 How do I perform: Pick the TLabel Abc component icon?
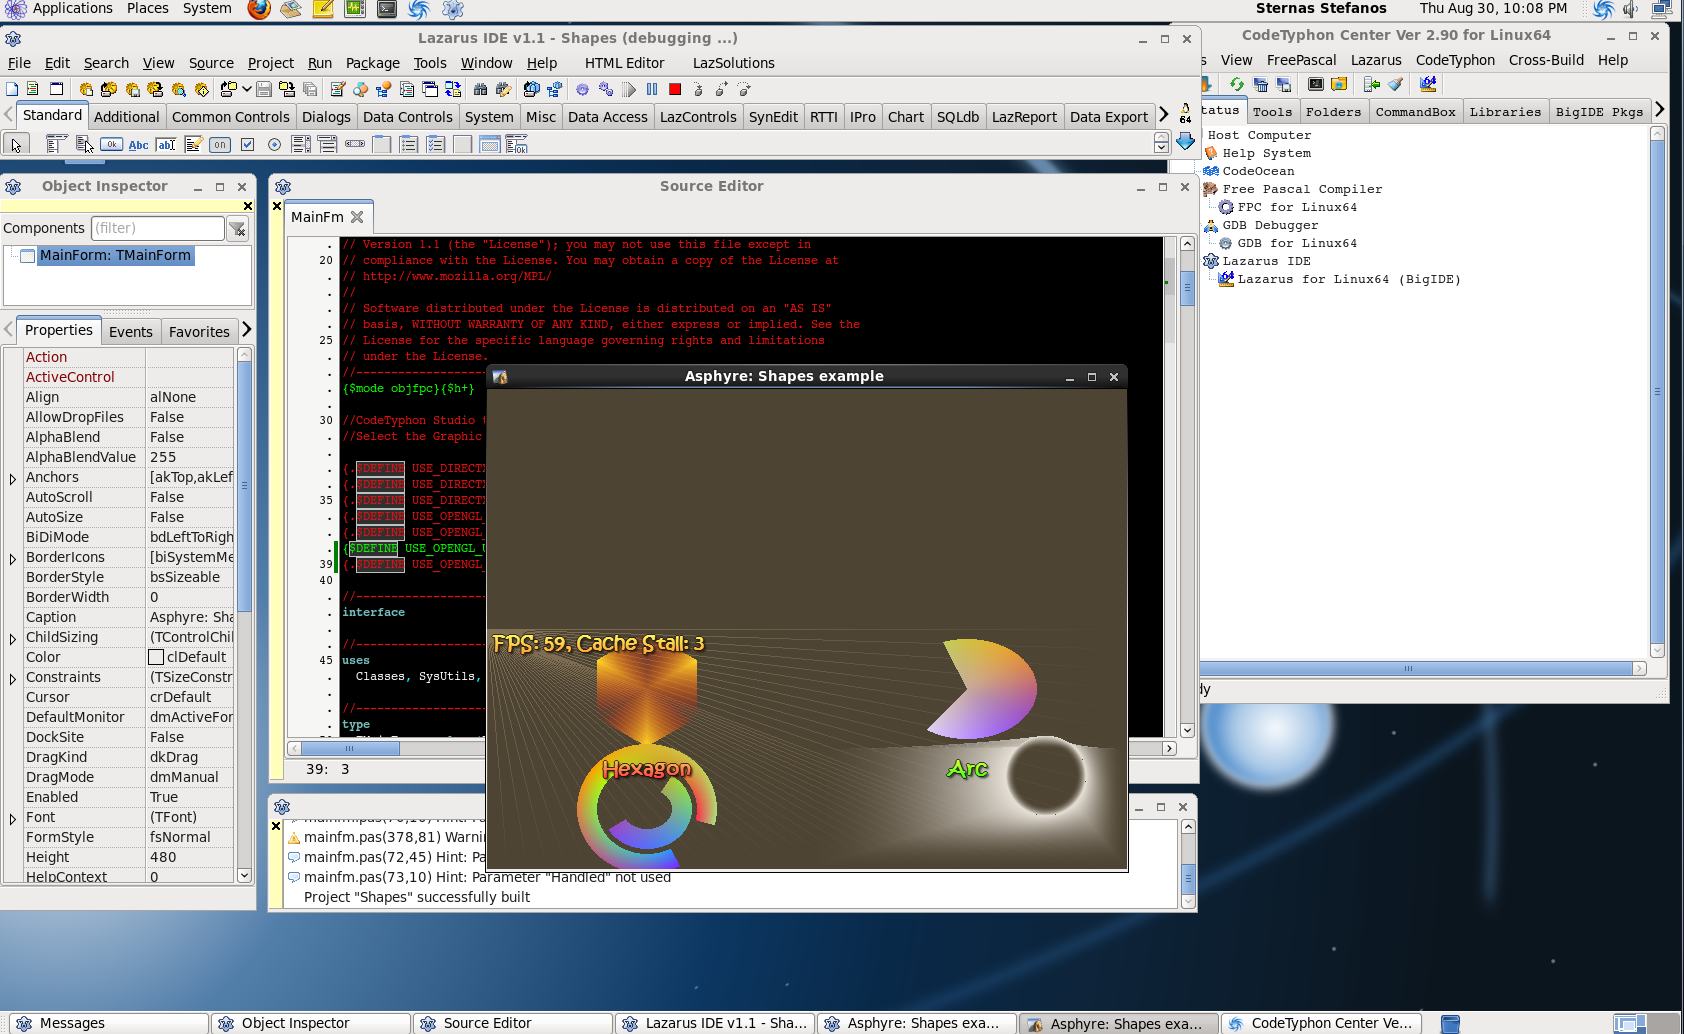click(139, 144)
